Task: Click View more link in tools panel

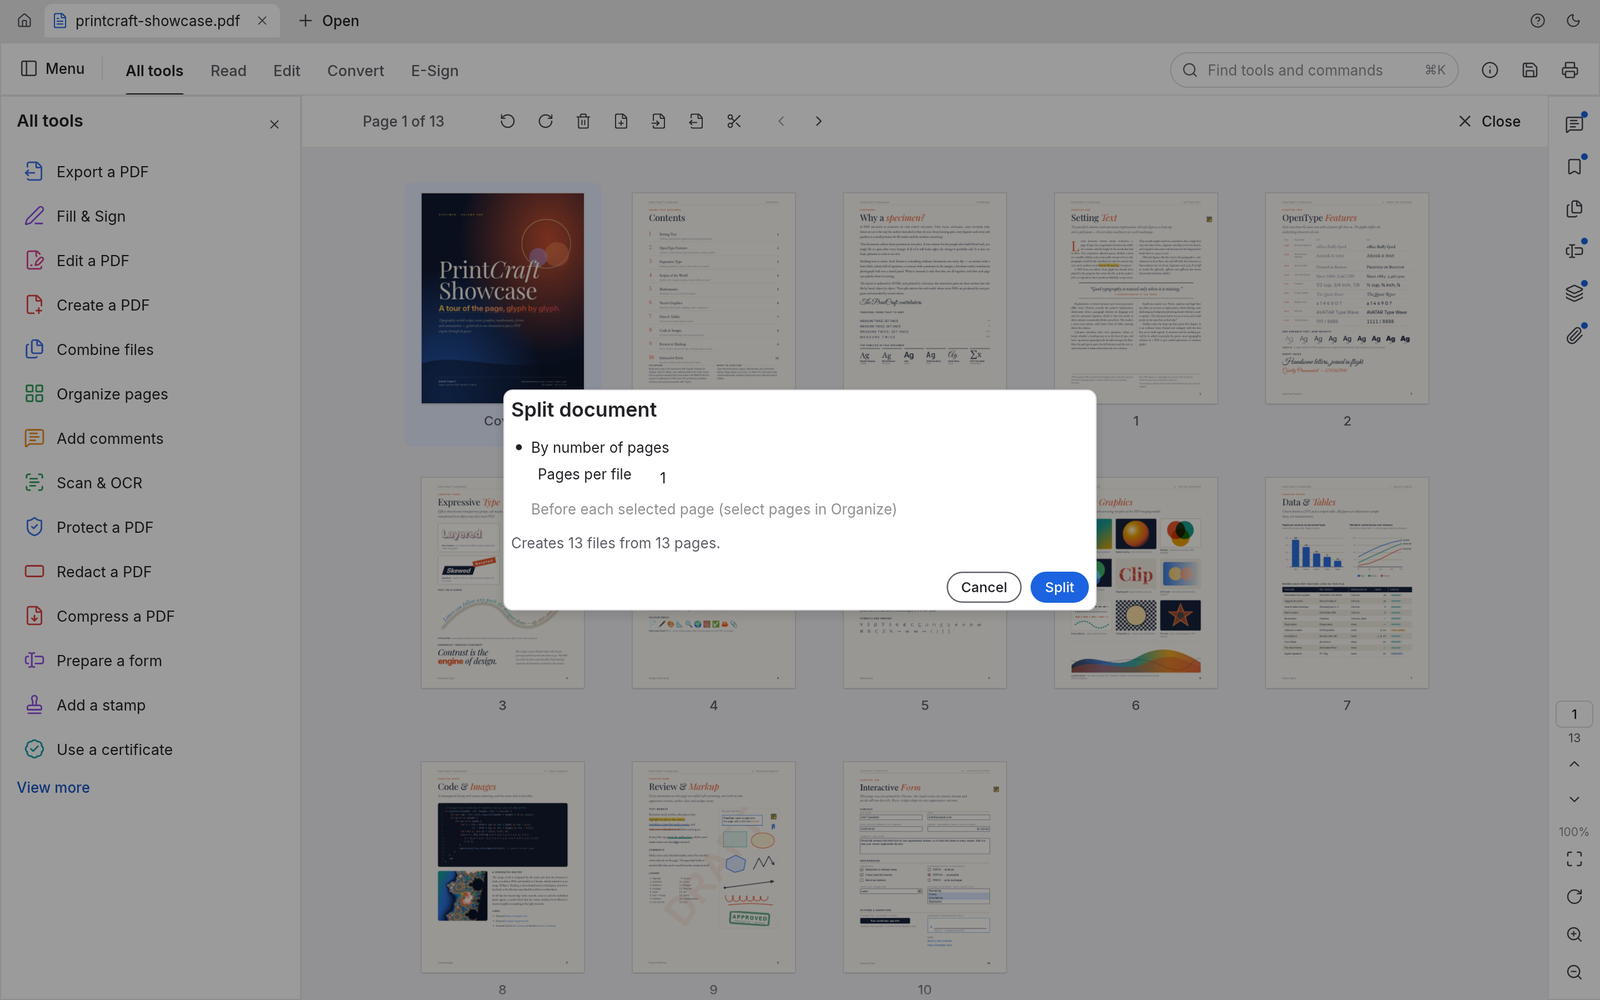Action: pyautogui.click(x=53, y=788)
